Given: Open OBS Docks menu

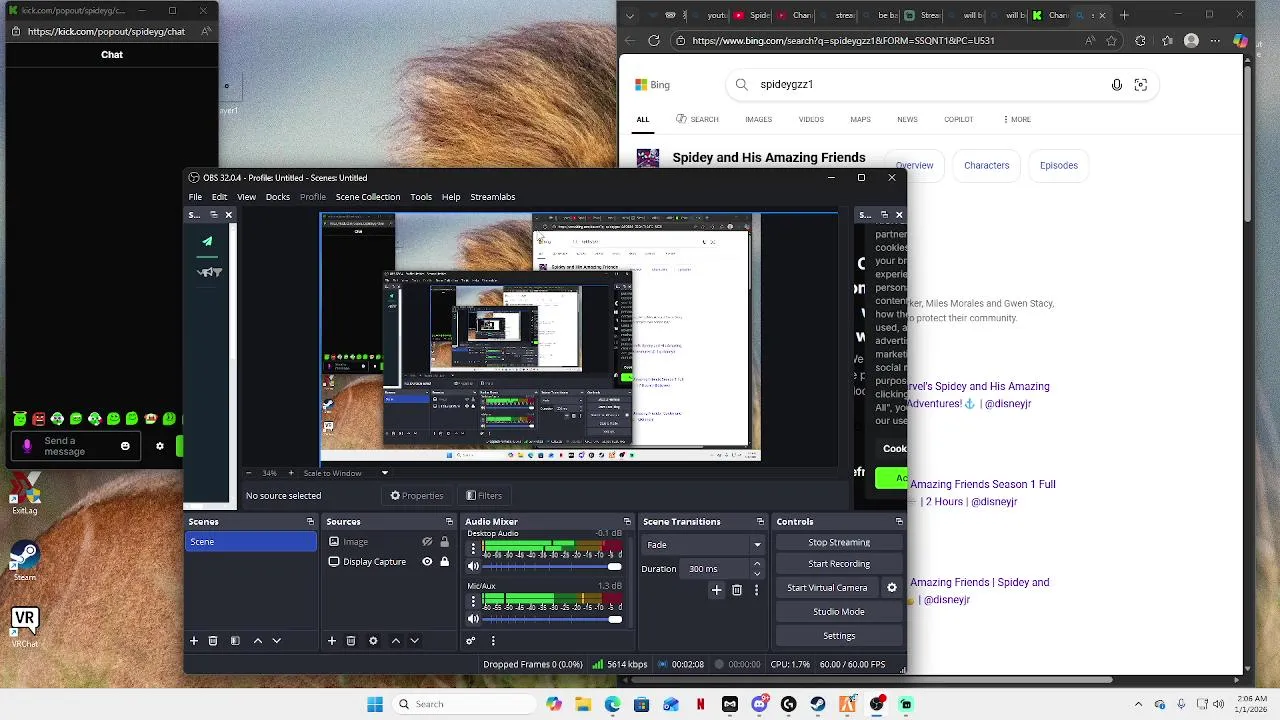Looking at the screenshot, I should tap(278, 197).
